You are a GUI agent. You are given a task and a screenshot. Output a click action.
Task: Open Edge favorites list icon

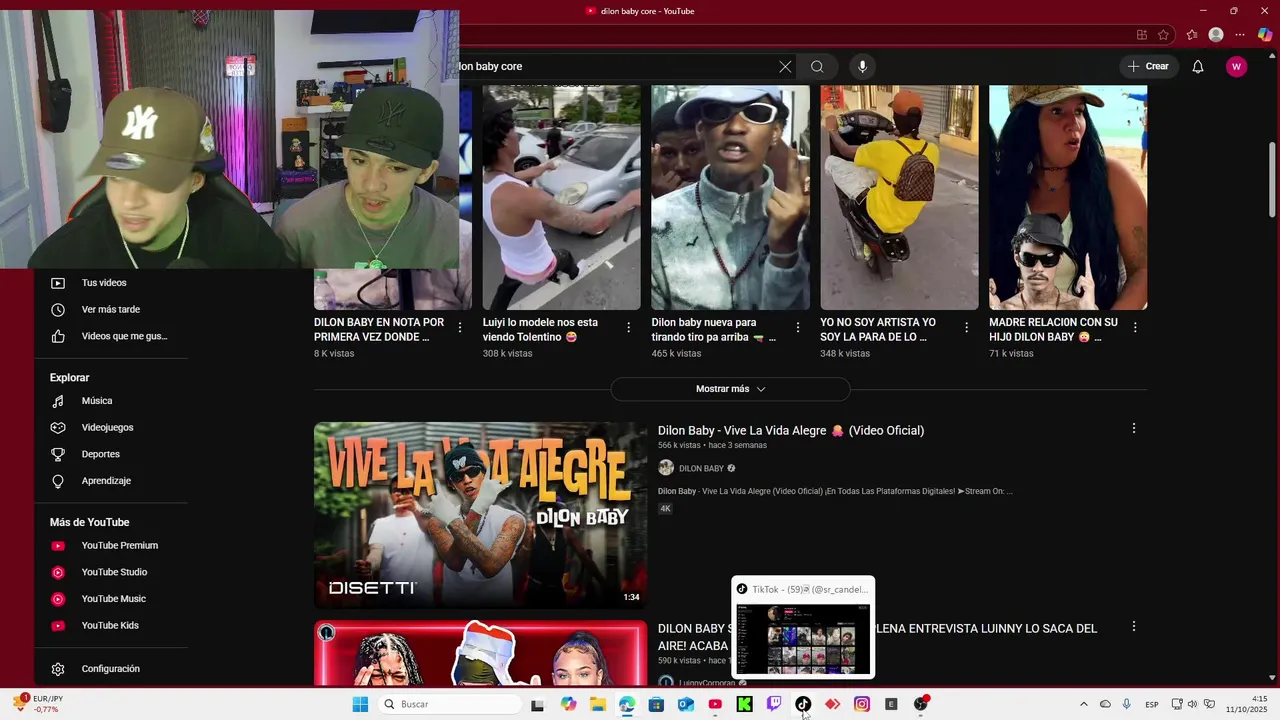pos(1192,35)
